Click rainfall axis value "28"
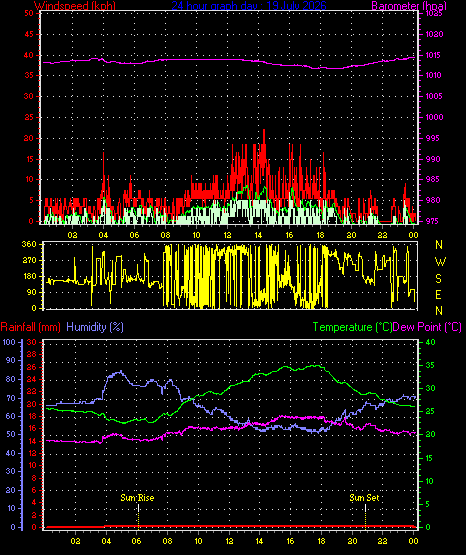 [x=32, y=354]
